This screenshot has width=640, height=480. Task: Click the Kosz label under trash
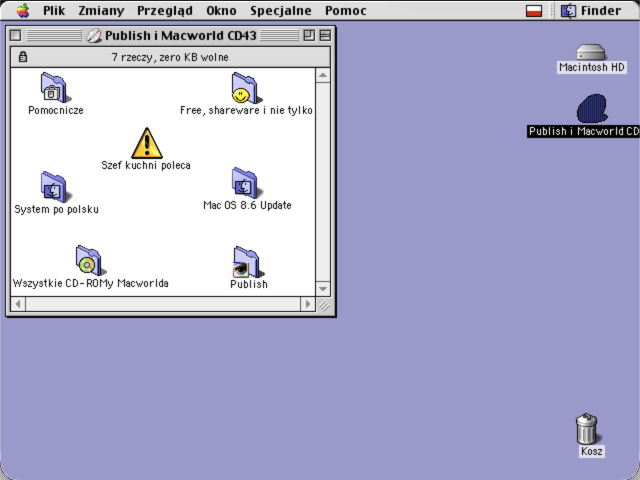tap(591, 451)
